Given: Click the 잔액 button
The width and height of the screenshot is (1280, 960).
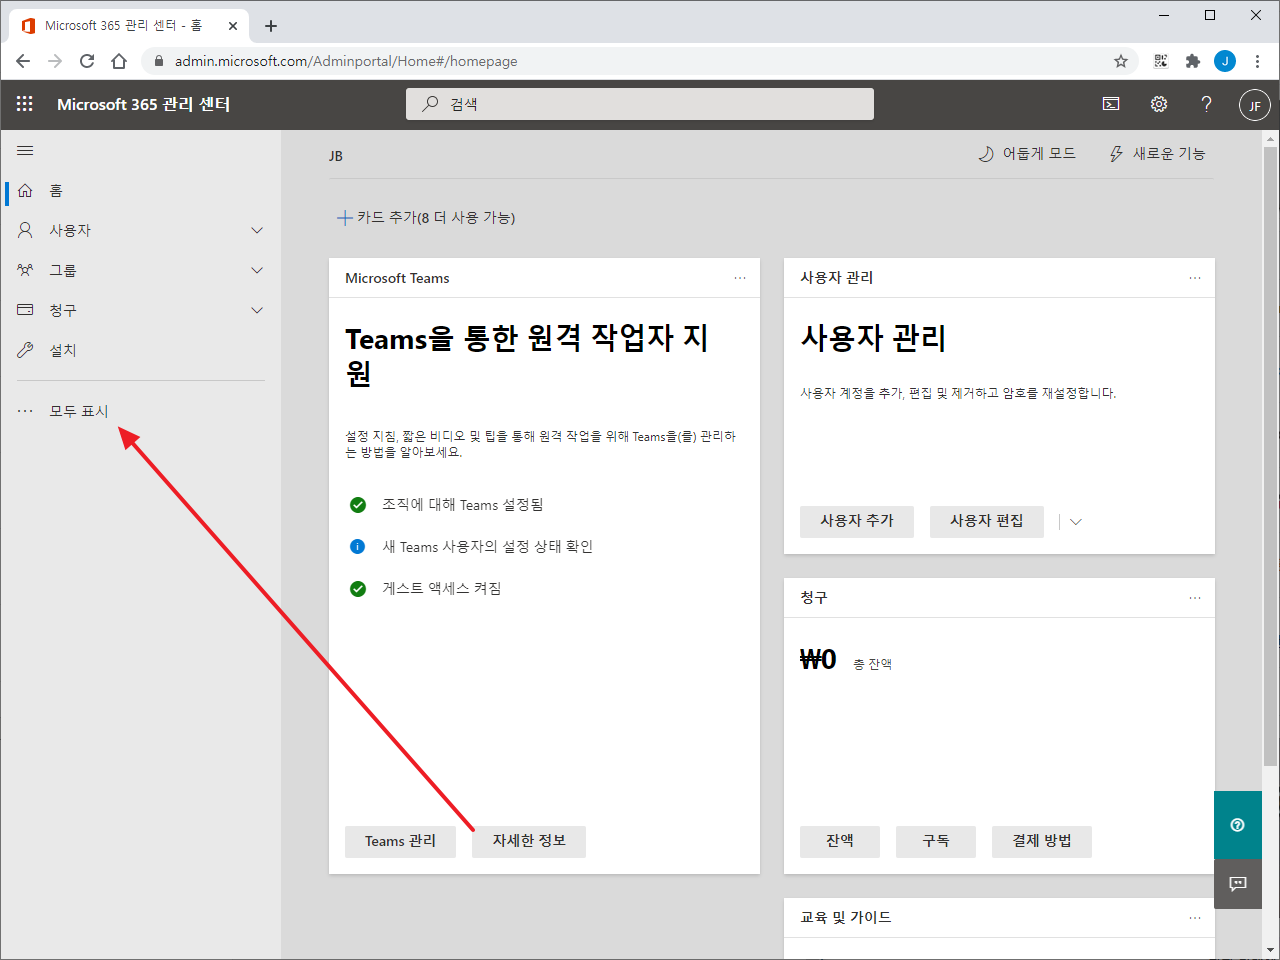Looking at the screenshot, I should [x=840, y=842].
